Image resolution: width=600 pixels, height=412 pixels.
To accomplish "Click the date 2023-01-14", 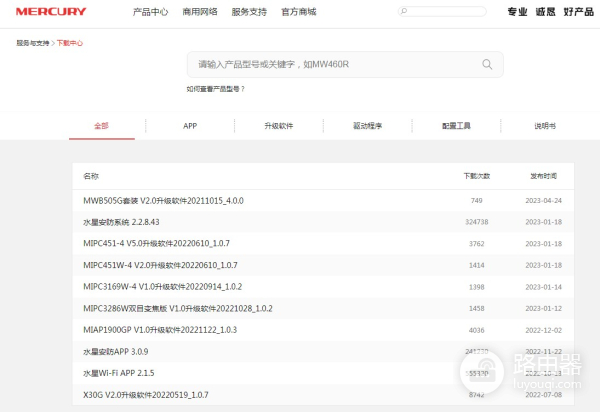I will click(x=544, y=287).
